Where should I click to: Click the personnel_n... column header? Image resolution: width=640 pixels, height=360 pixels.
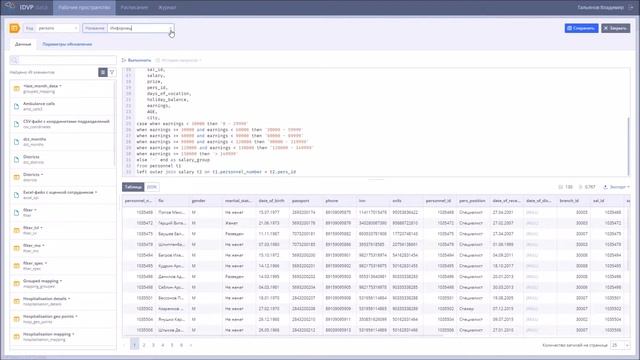[139, 201]
